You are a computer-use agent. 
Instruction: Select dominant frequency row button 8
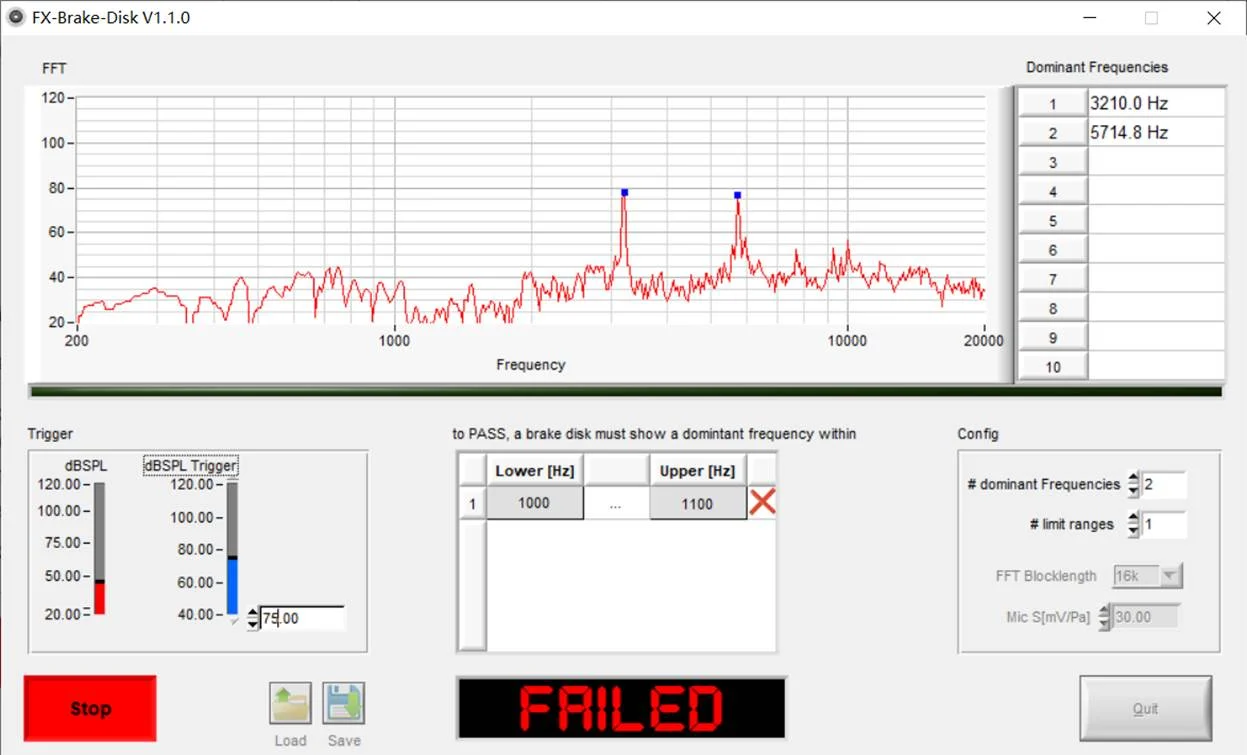coord(1053,308)
